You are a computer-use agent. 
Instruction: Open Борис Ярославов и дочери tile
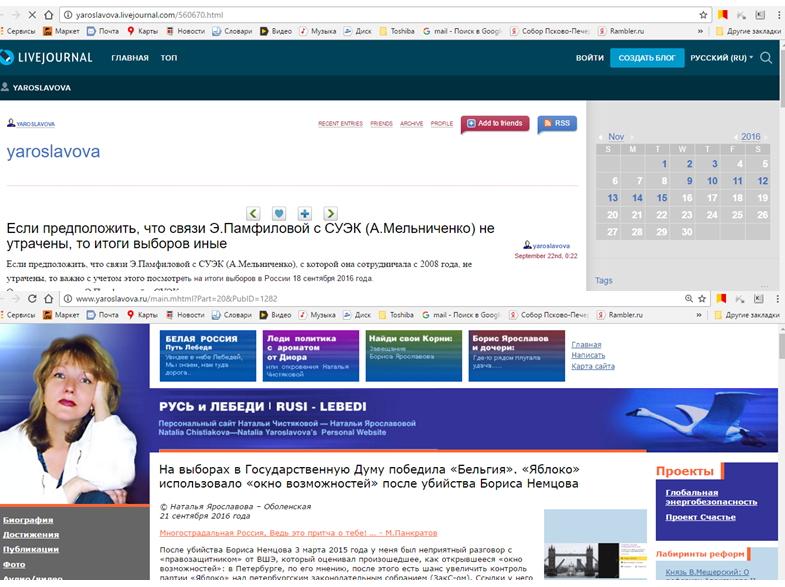click(517, 356)
